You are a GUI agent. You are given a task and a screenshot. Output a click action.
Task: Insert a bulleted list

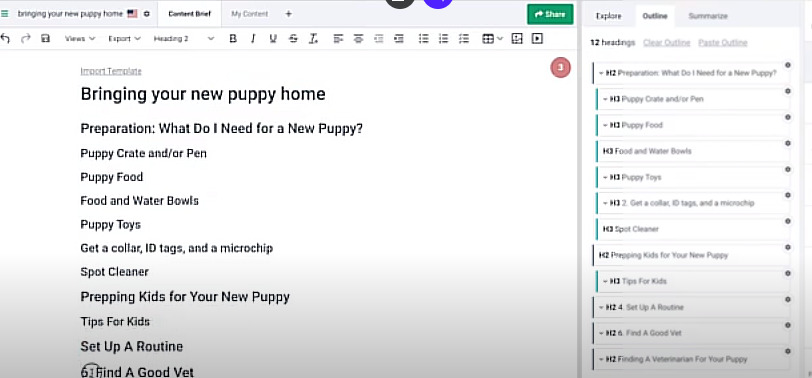[x=424, y=38]
